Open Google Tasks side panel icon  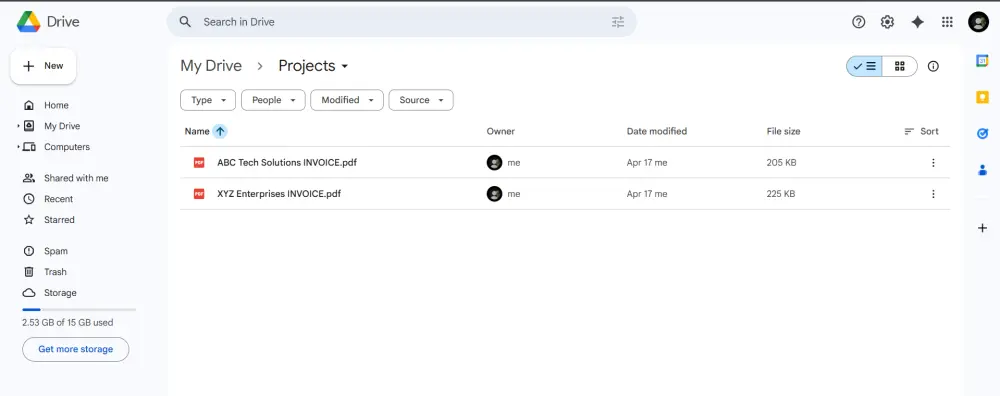pos(982,133)
